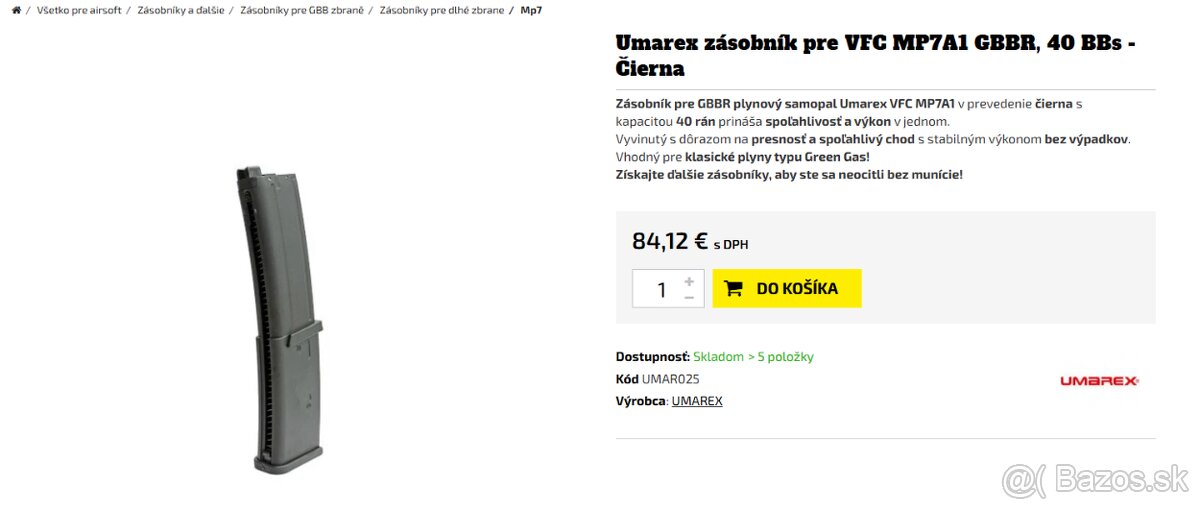Increase quantity with the plus stepper

coord(689,281)
